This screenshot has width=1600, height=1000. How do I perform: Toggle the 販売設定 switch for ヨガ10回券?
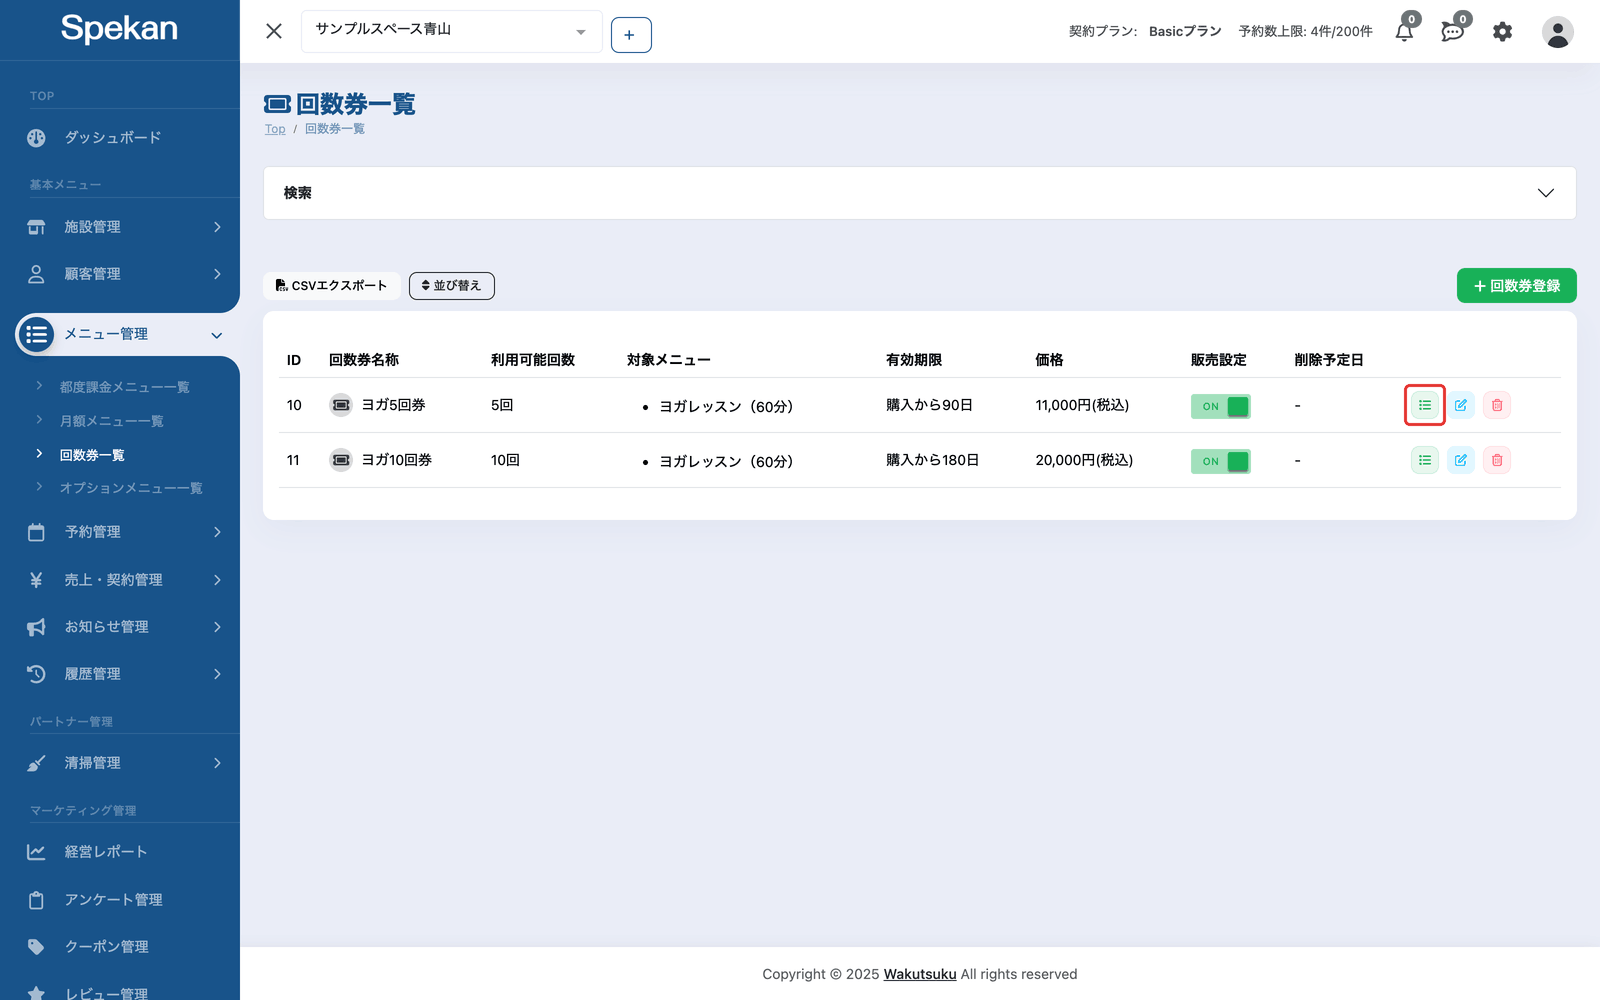pos(1220,461)
